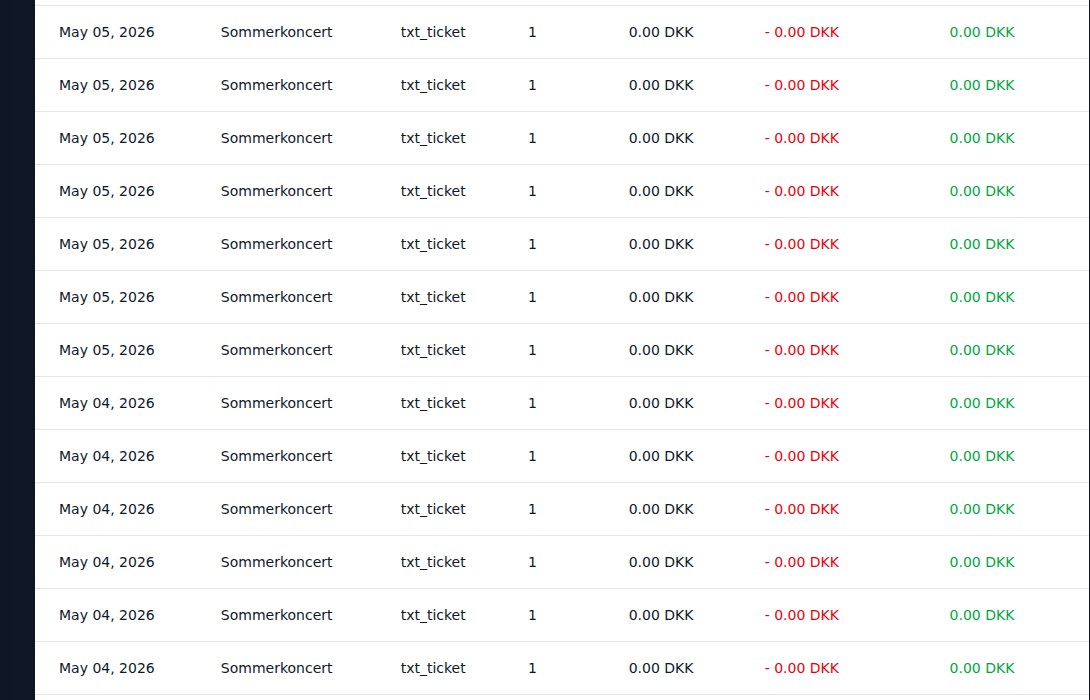This screenshot has width=1090, height=700.
Task: Click the topmost visible May 05, 2026 date
Action: pyautogui.click(x=106, y=33)
